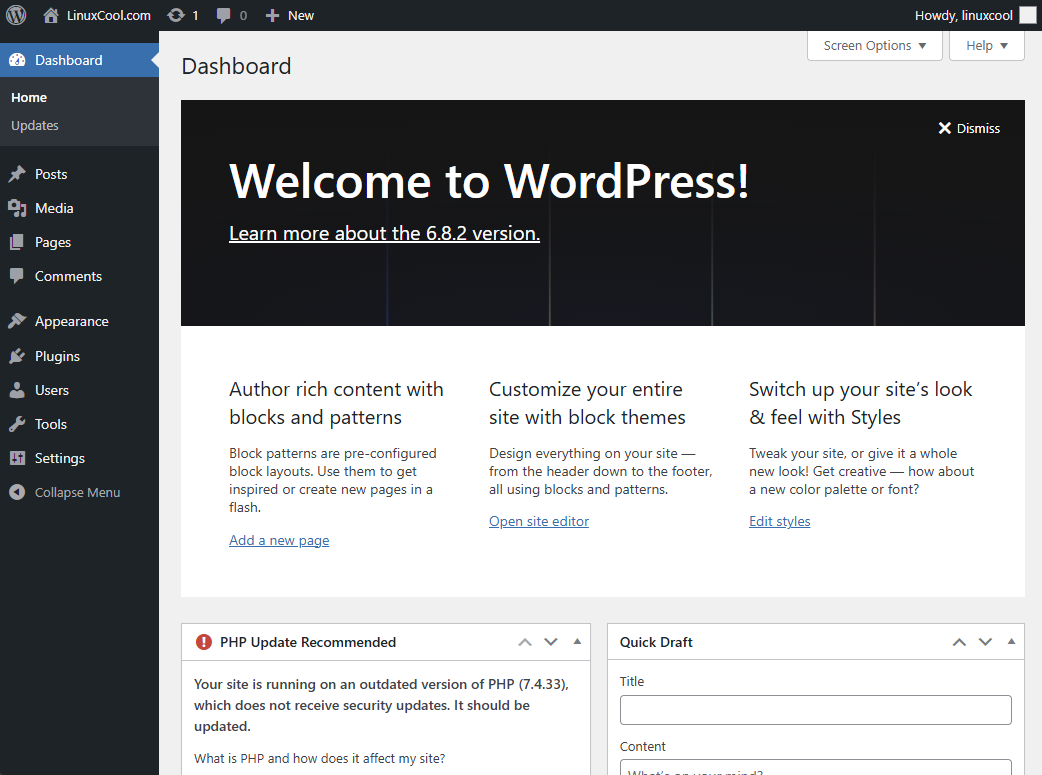
Task: Click into the Quick Draft Title field
Action: point(815,710)
